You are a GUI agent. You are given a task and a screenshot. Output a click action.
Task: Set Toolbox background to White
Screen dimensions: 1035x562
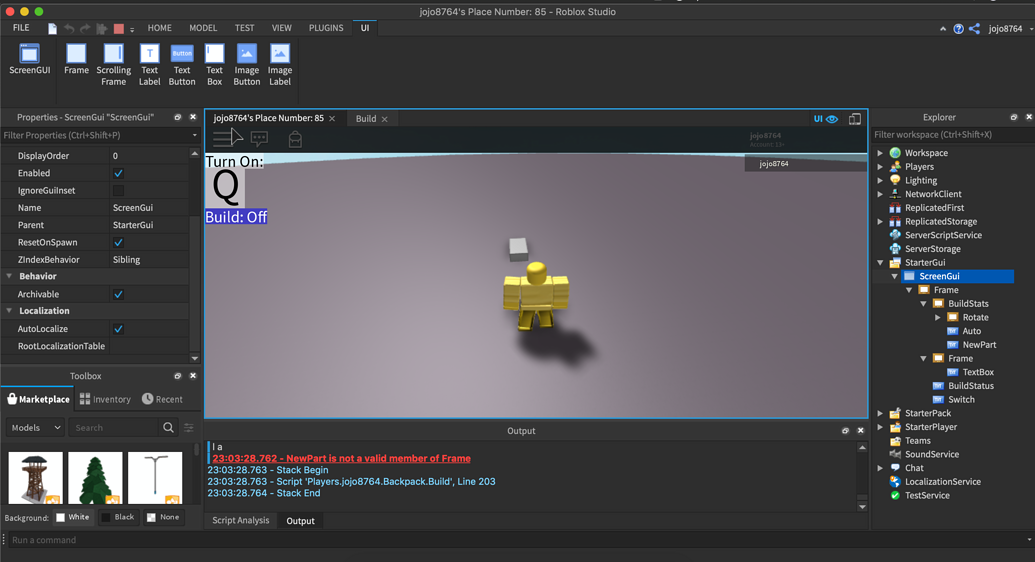pyautogui.click(x=73, y=517)
